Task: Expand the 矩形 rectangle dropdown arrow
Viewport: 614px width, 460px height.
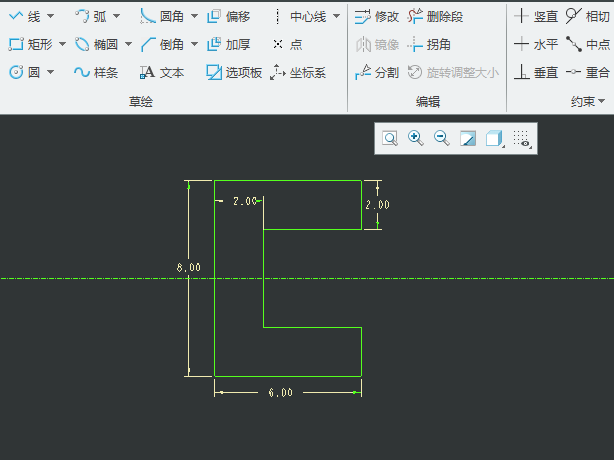Action: (62, 44)
